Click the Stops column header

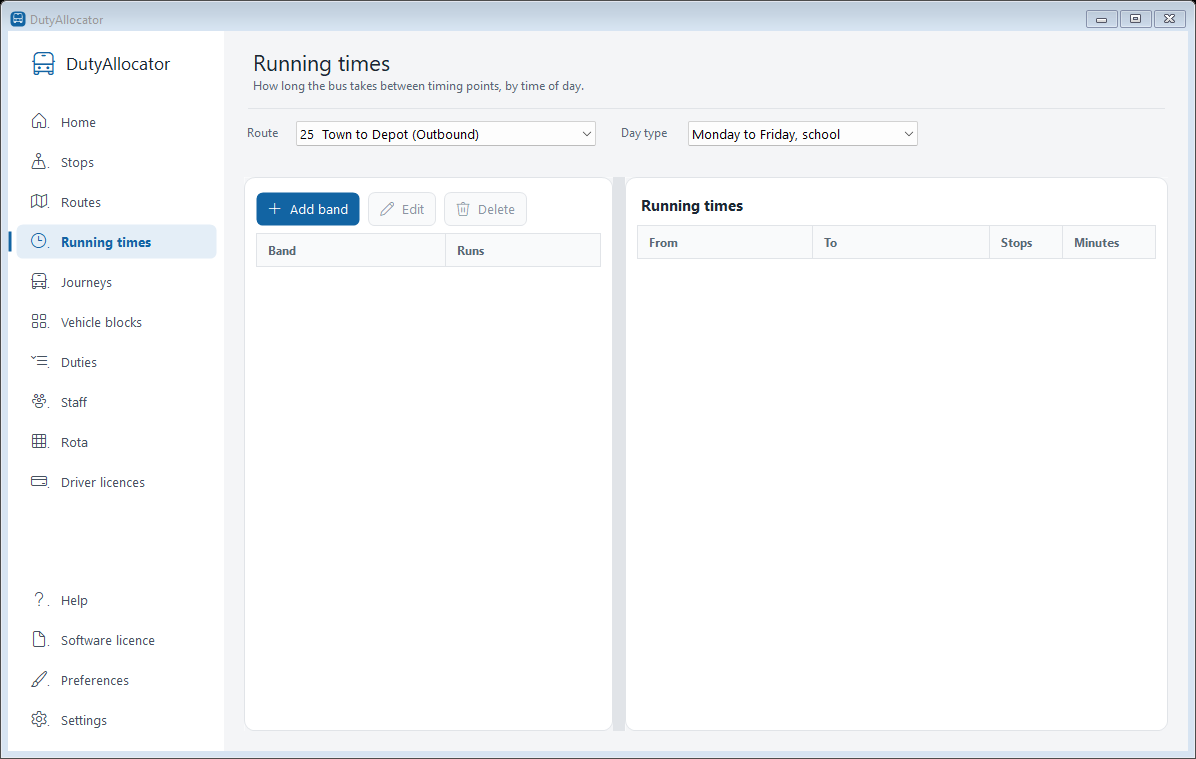pyautogui.click(x=1026, y=243)
